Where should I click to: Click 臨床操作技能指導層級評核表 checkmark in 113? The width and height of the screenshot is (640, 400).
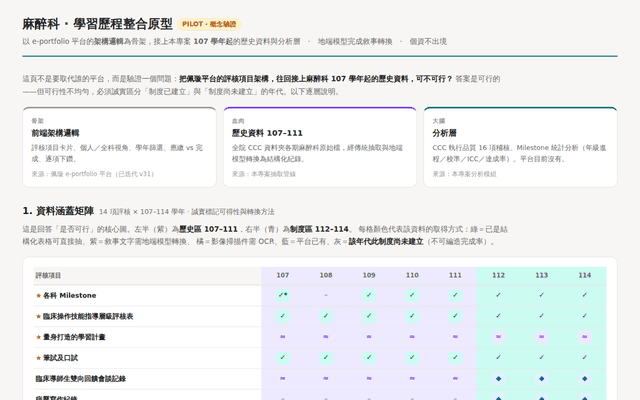tap(542, 316)
